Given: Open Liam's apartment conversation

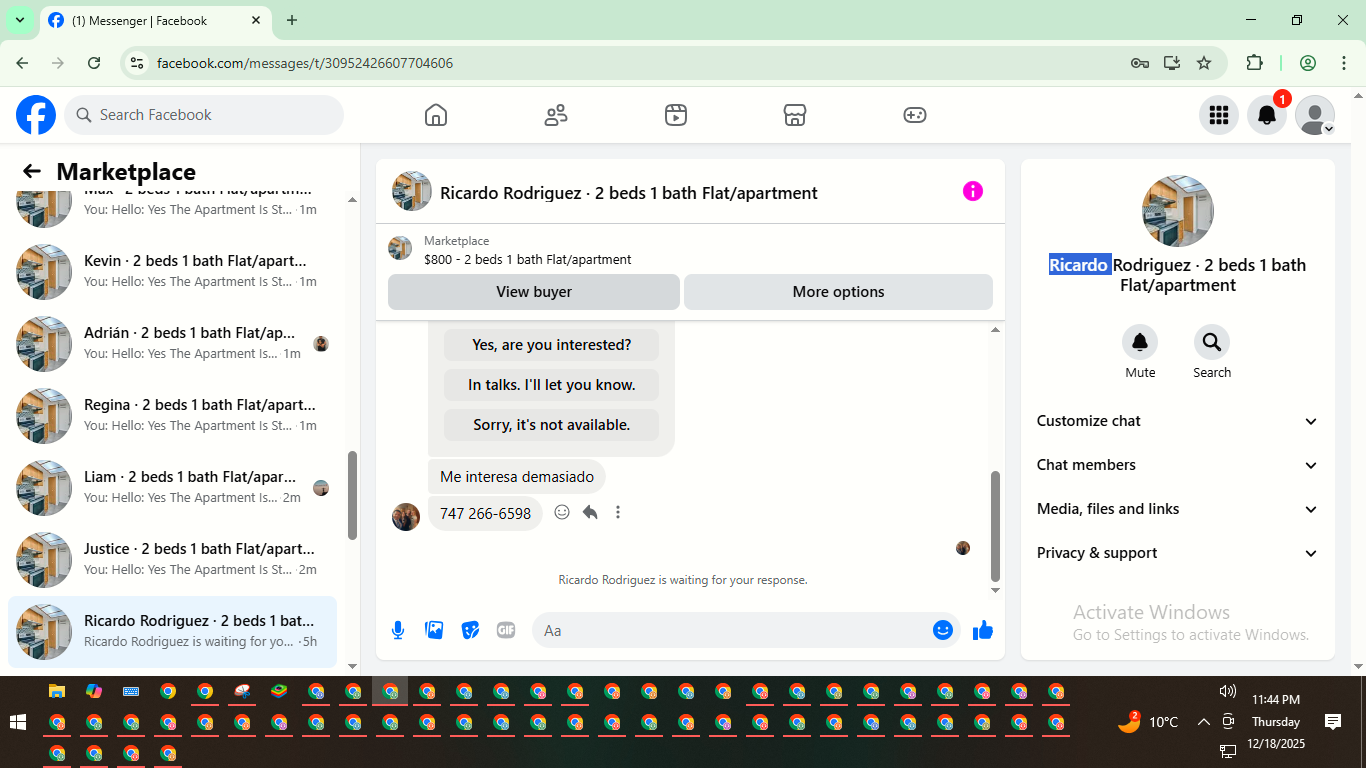Looking at the screenshot, I should (172, 488).
